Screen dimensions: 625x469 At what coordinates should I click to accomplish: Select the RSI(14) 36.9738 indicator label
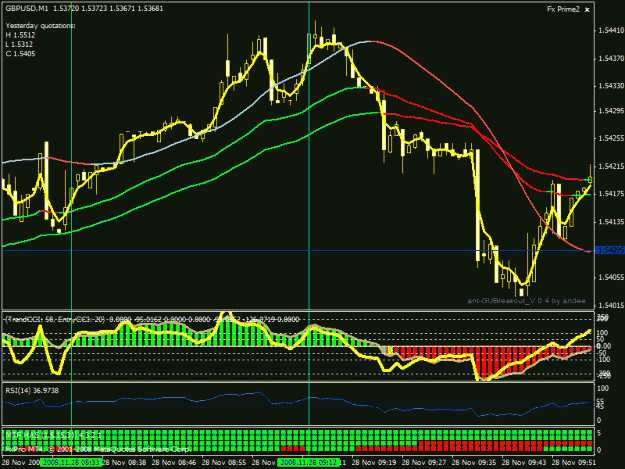click(x=32, y=391)
